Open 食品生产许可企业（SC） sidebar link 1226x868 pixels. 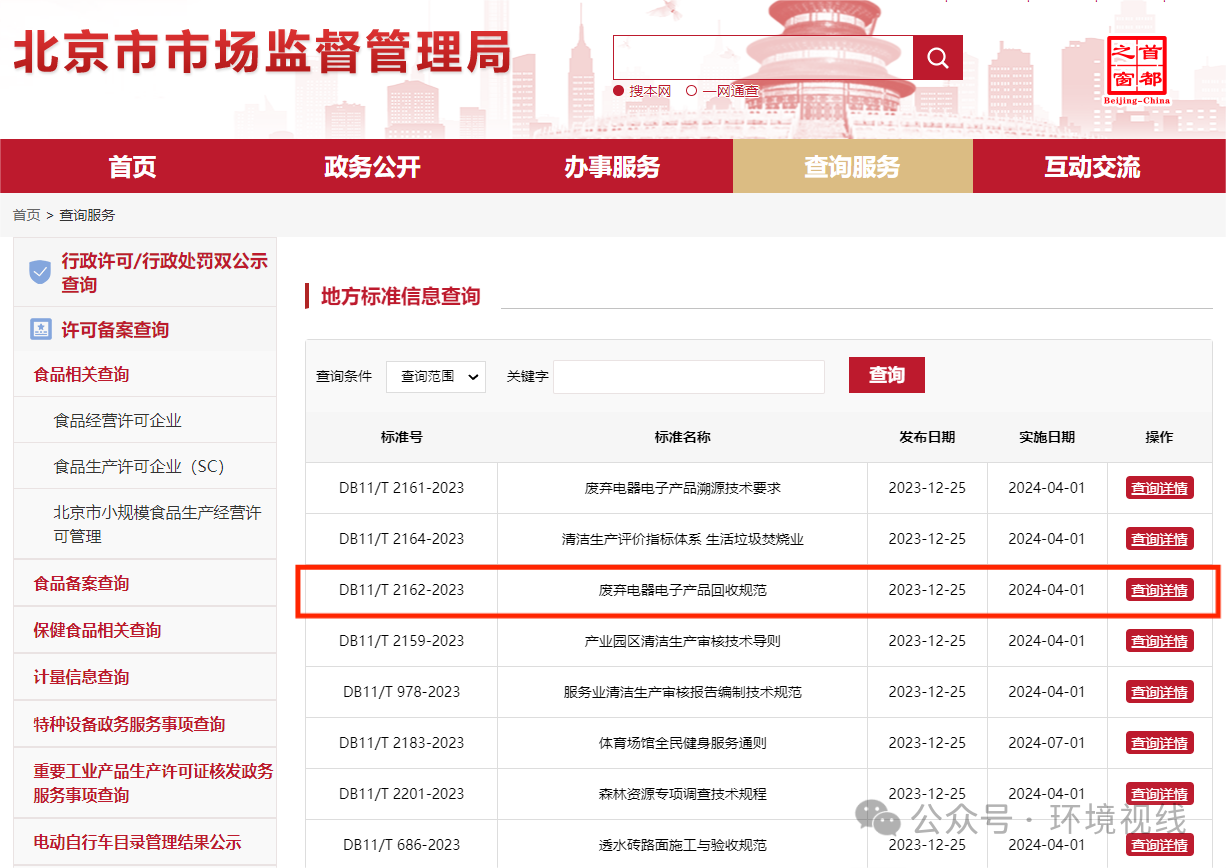[x=139, y=466]
